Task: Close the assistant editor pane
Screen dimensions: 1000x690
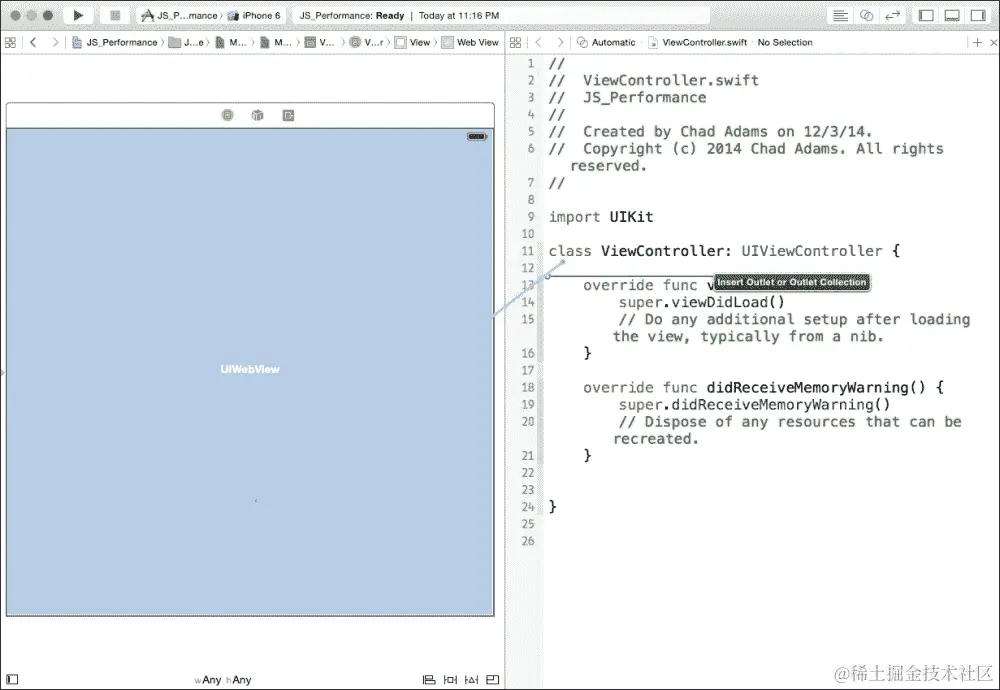Action: pos(993,43)
